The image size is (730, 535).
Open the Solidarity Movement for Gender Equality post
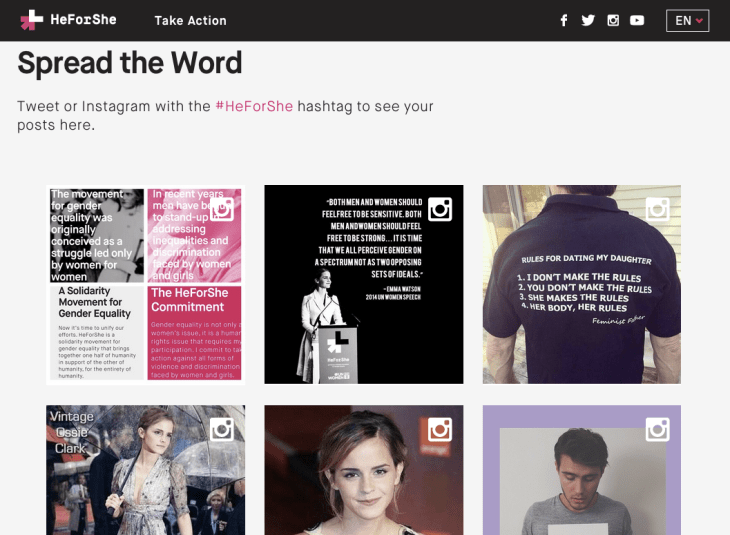click(145, 284)
